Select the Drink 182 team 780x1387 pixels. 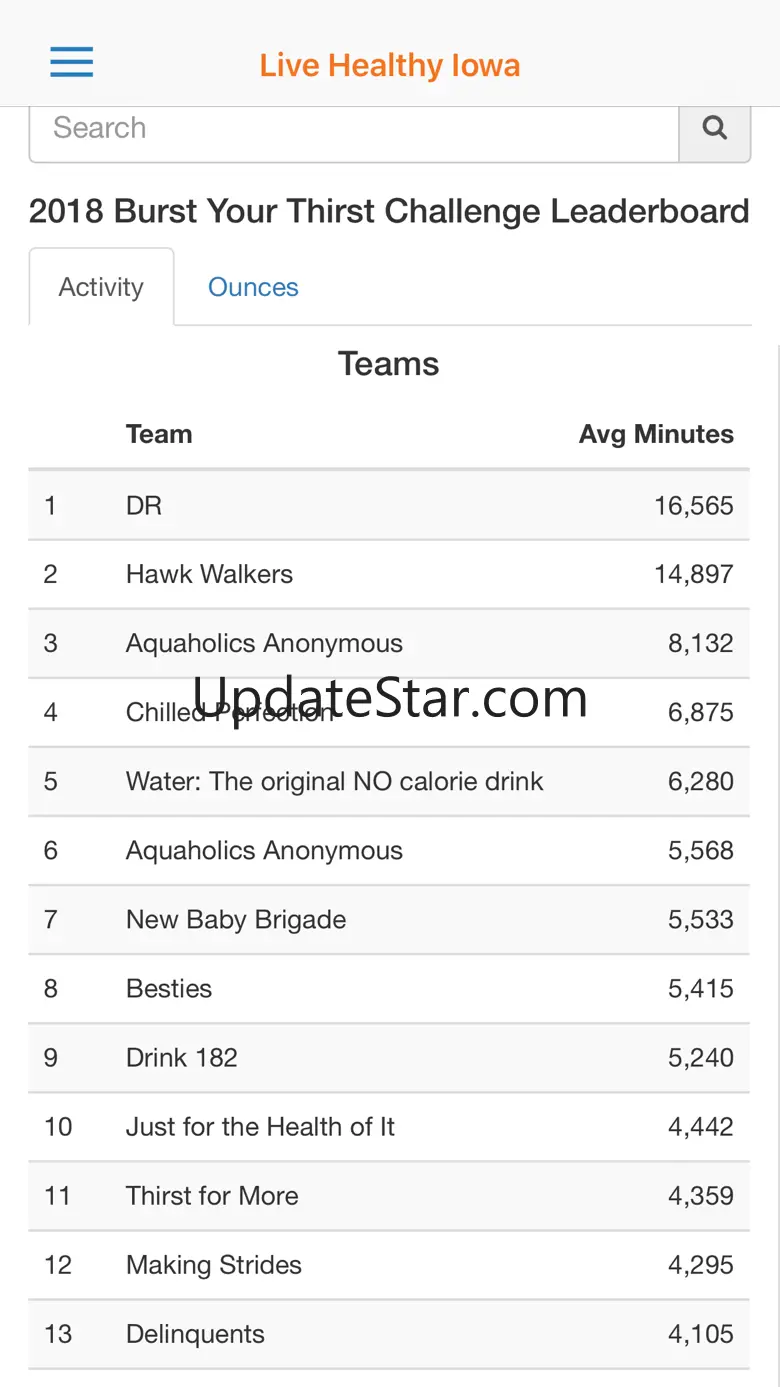[389, 1057]
